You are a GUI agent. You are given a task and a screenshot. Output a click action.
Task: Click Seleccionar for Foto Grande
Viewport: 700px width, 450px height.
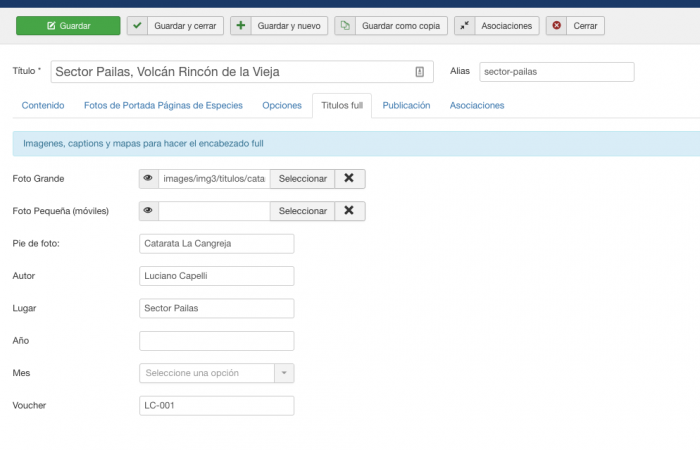tap(302, 179)
